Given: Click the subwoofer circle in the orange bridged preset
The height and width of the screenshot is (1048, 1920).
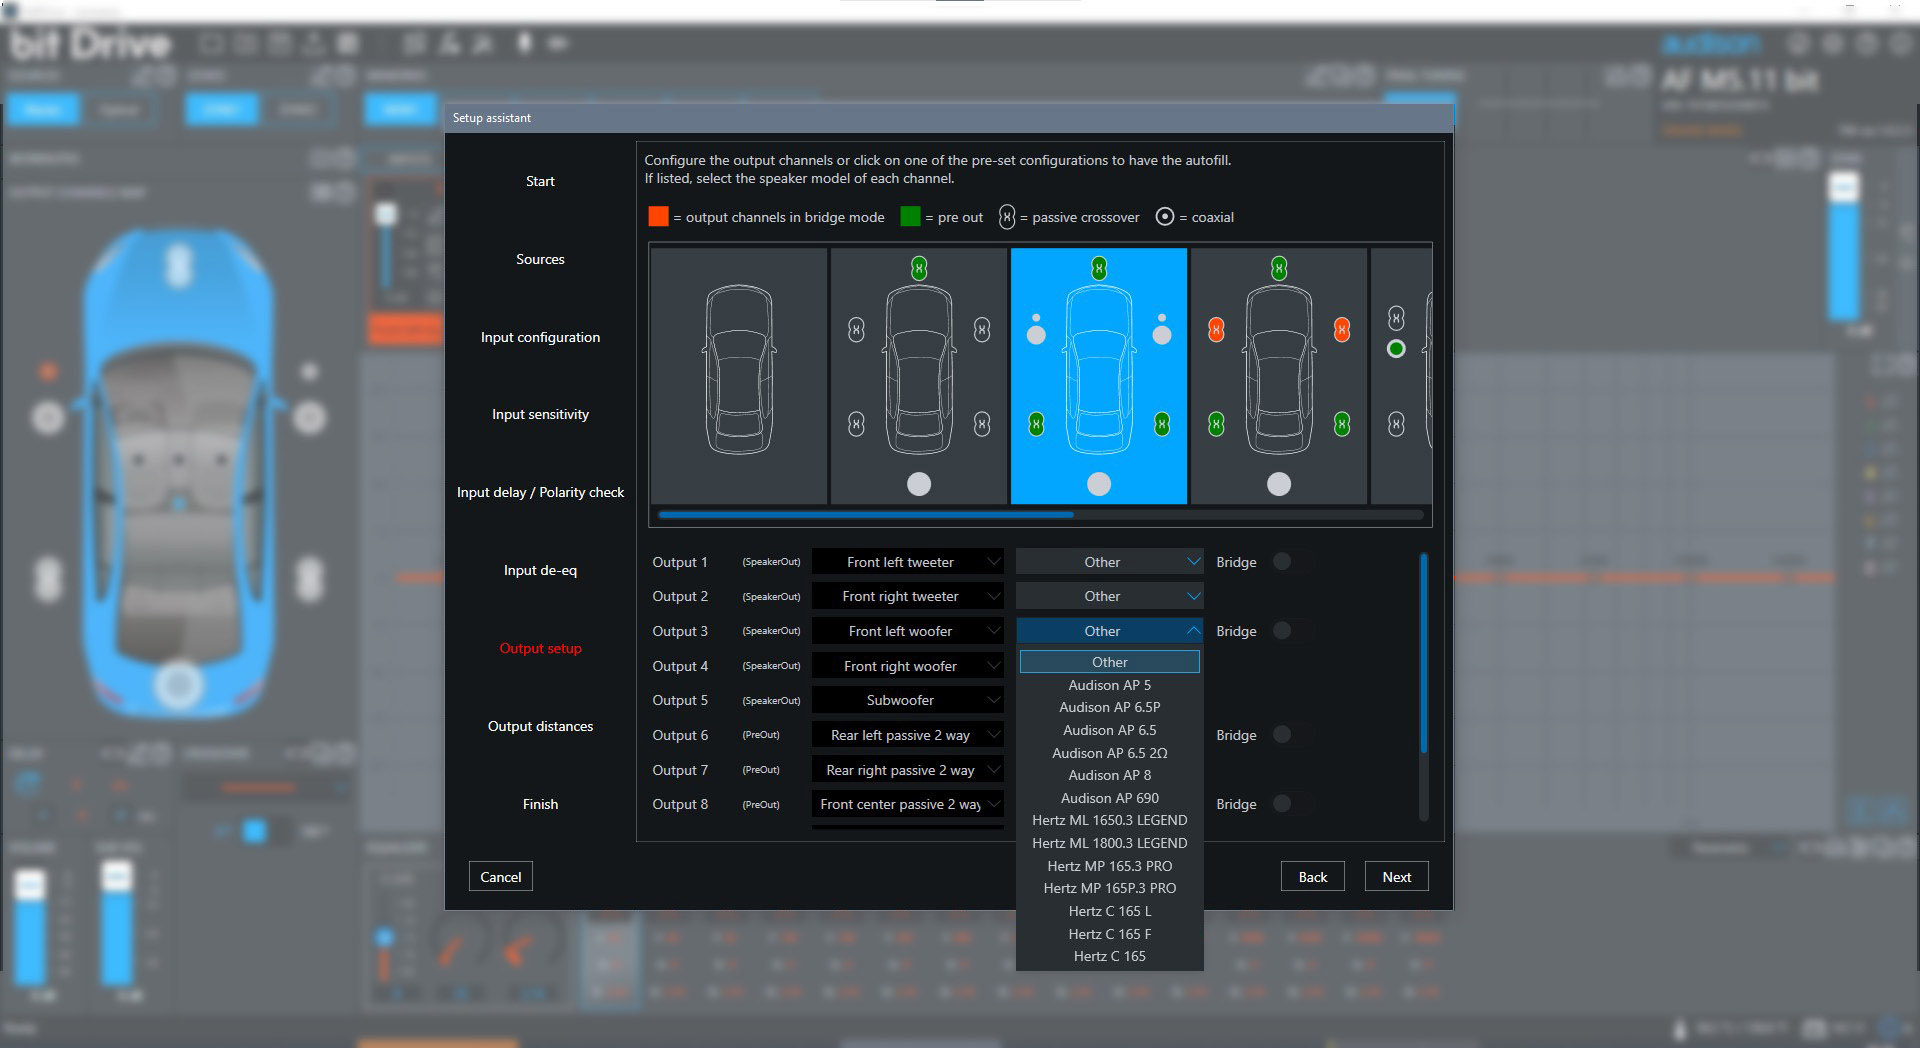Looking at the screenshot, I should [x=1279, y=484].
